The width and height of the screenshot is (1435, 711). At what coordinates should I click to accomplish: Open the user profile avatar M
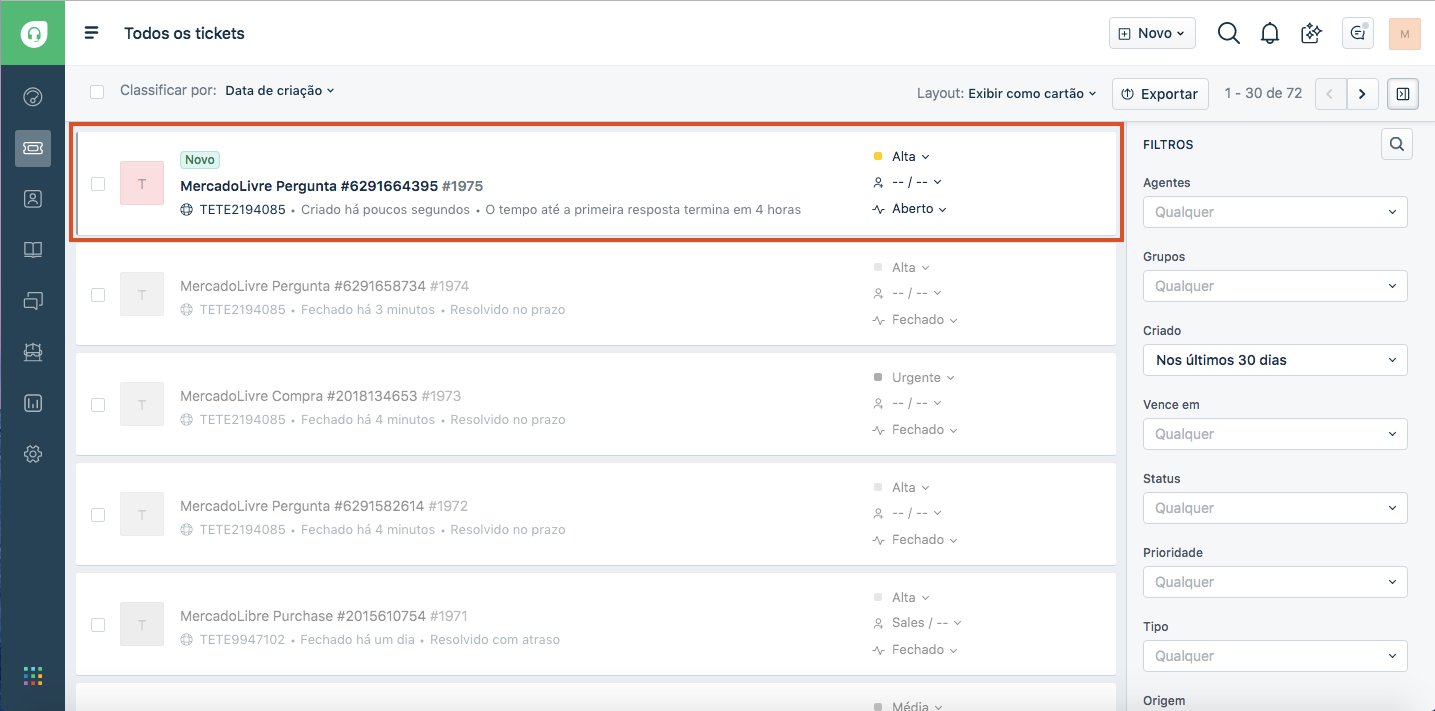pos(1405,33)
